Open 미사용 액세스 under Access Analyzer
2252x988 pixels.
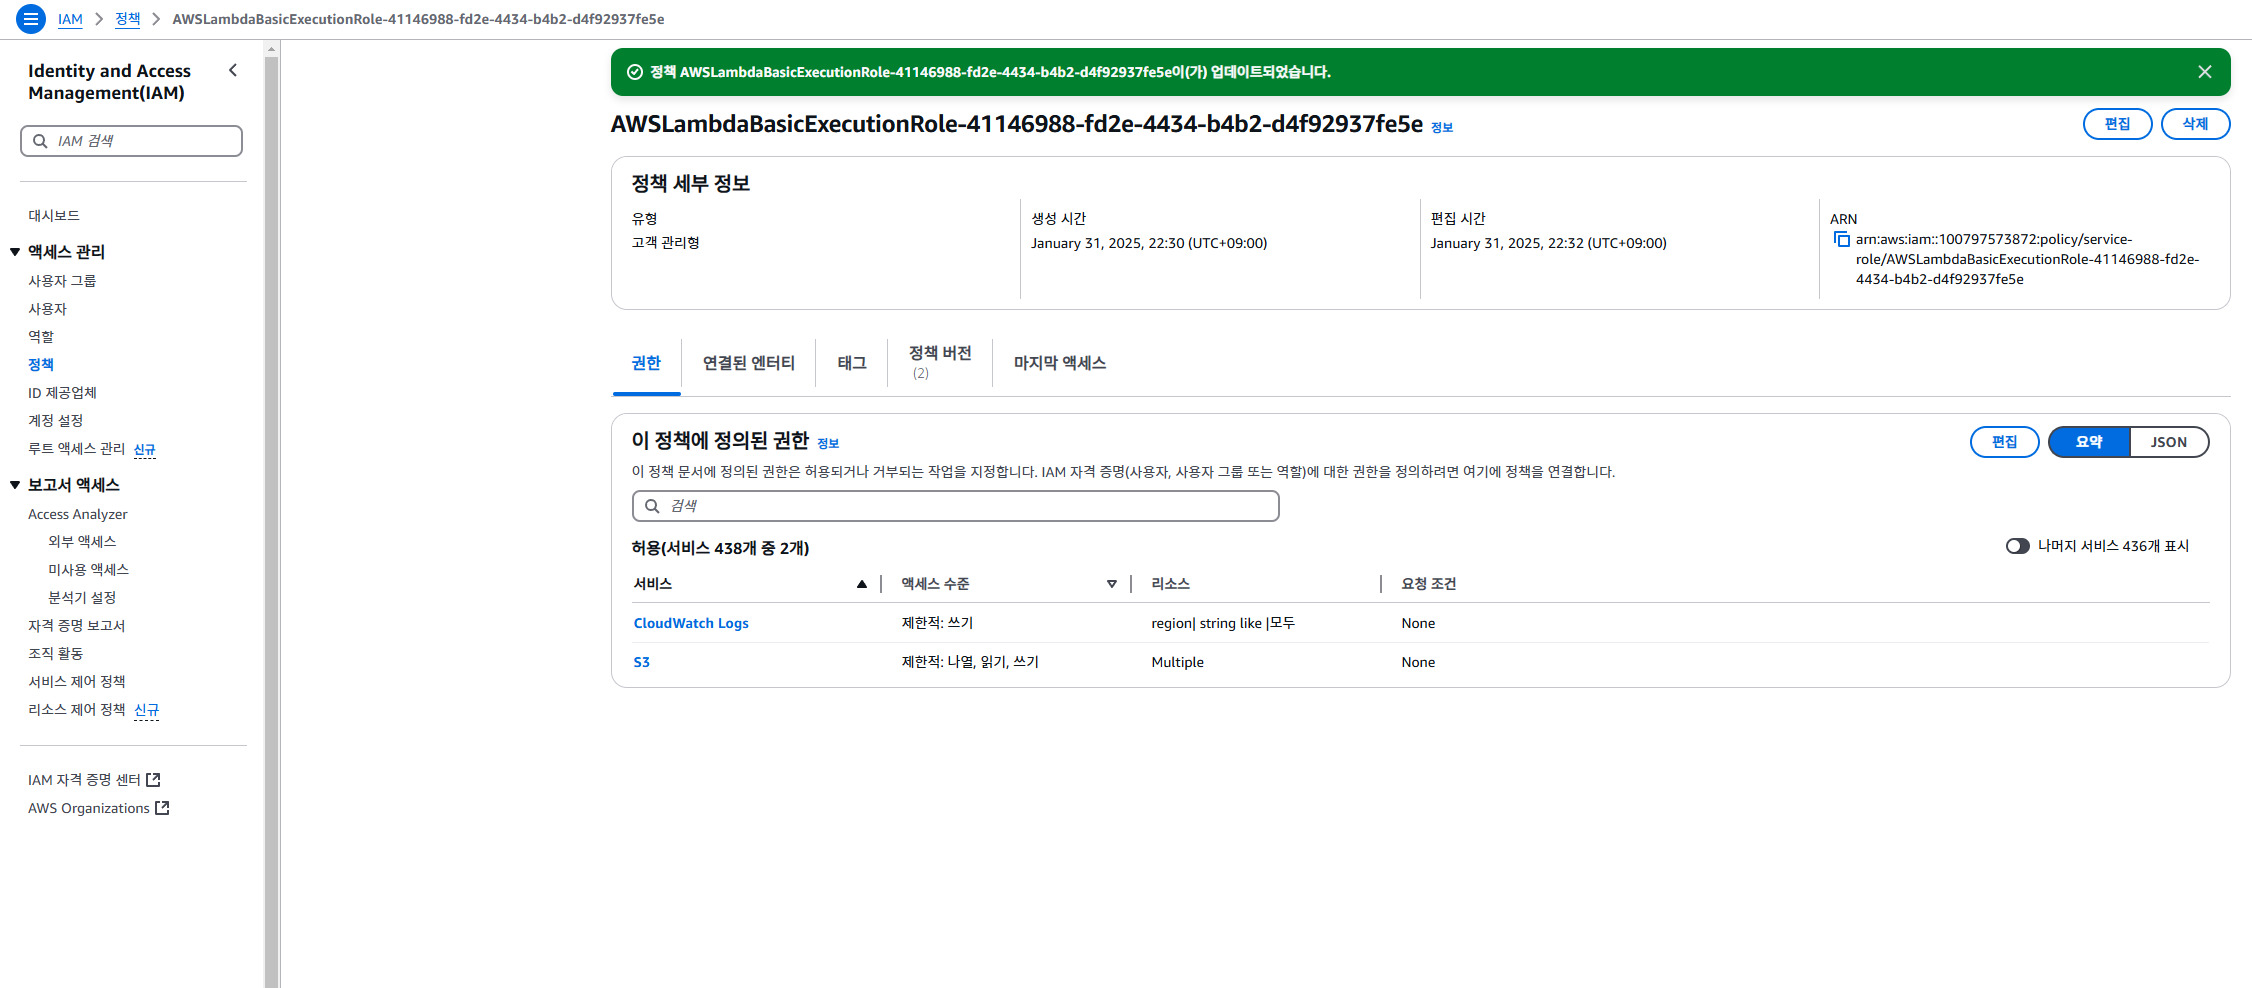(88, 570)
